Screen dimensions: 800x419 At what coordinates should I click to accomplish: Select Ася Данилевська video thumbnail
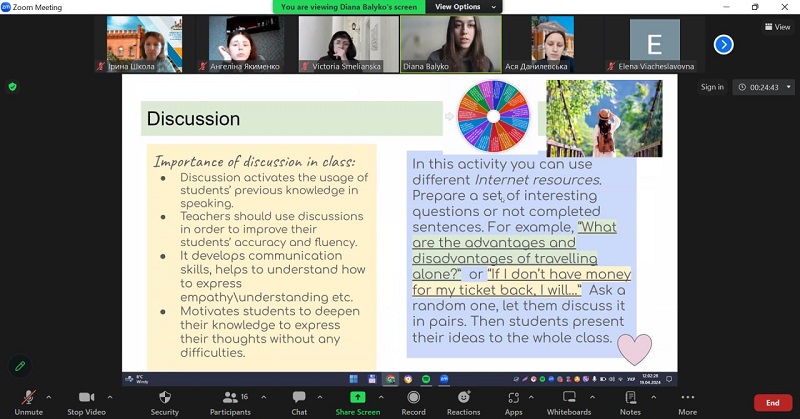(x=553, y=44)
